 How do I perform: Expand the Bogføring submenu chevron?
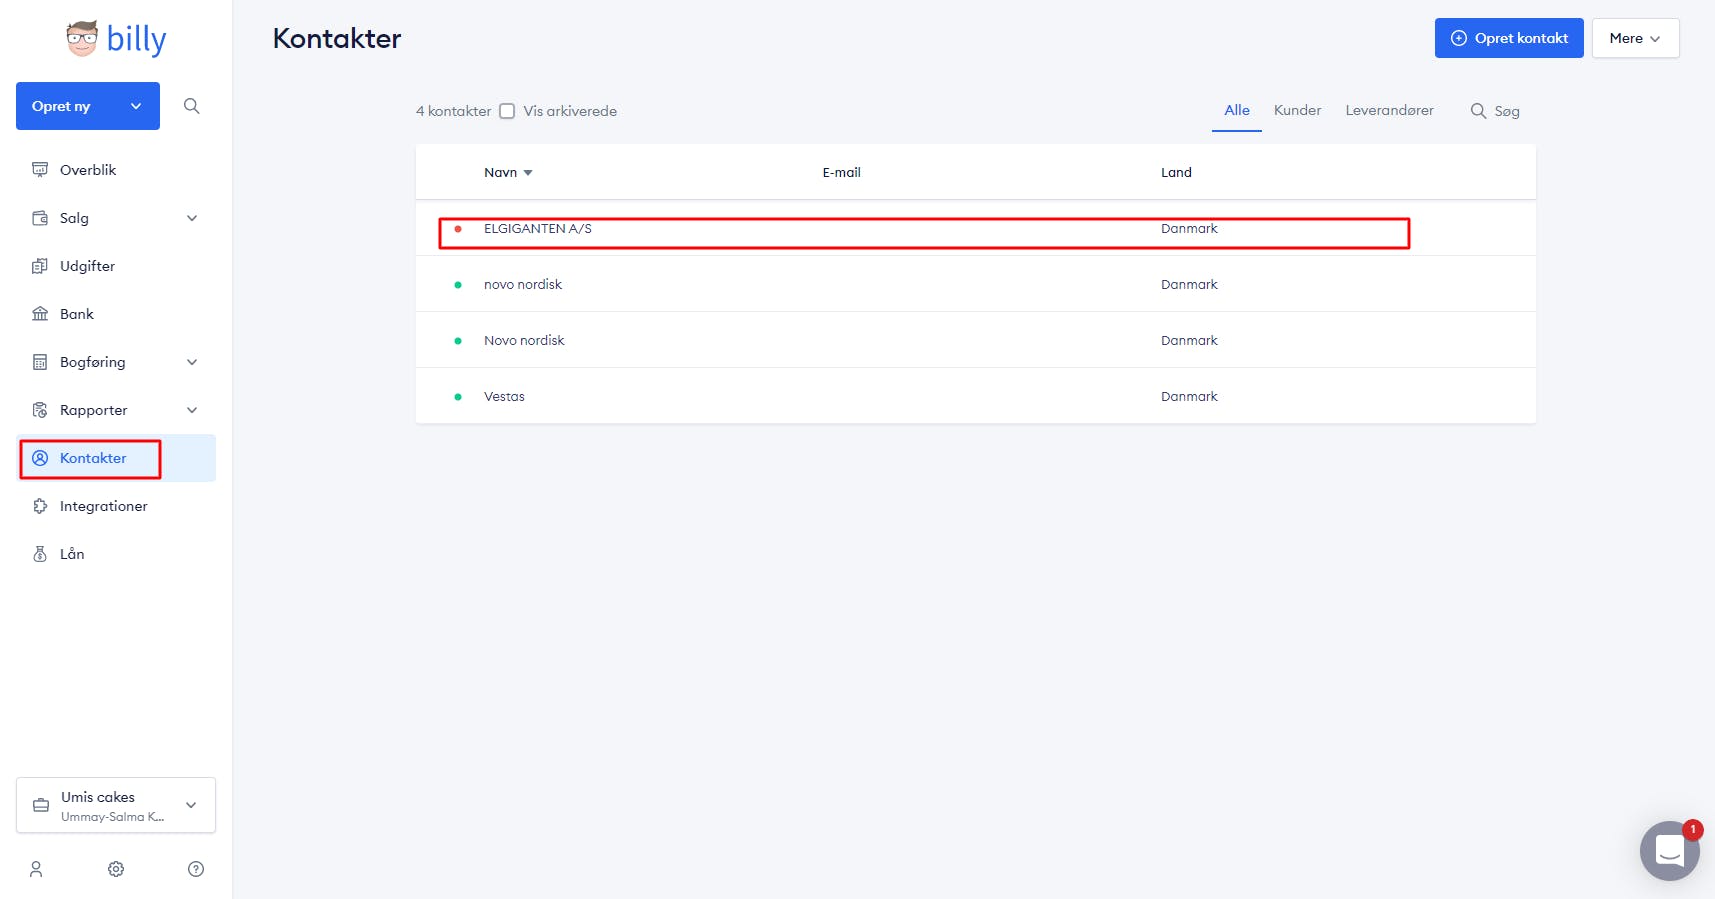coord(192,362)
